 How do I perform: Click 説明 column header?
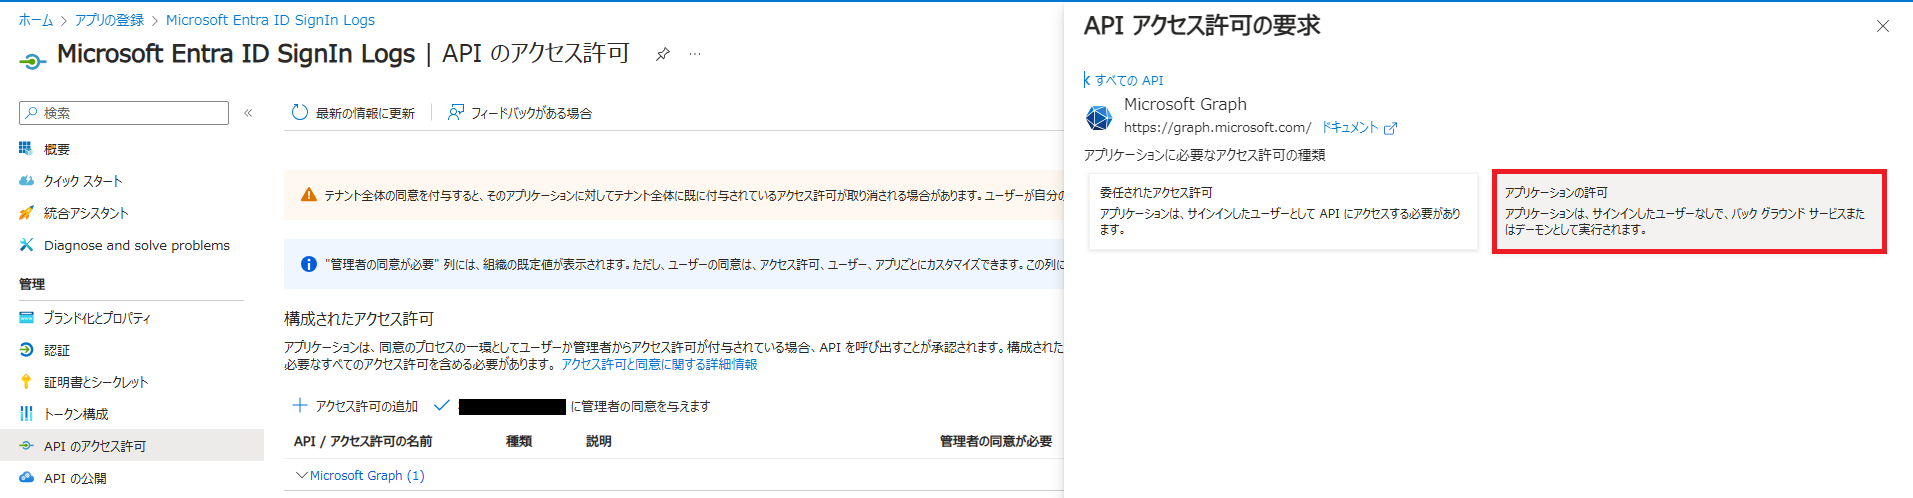coord(599,441)
